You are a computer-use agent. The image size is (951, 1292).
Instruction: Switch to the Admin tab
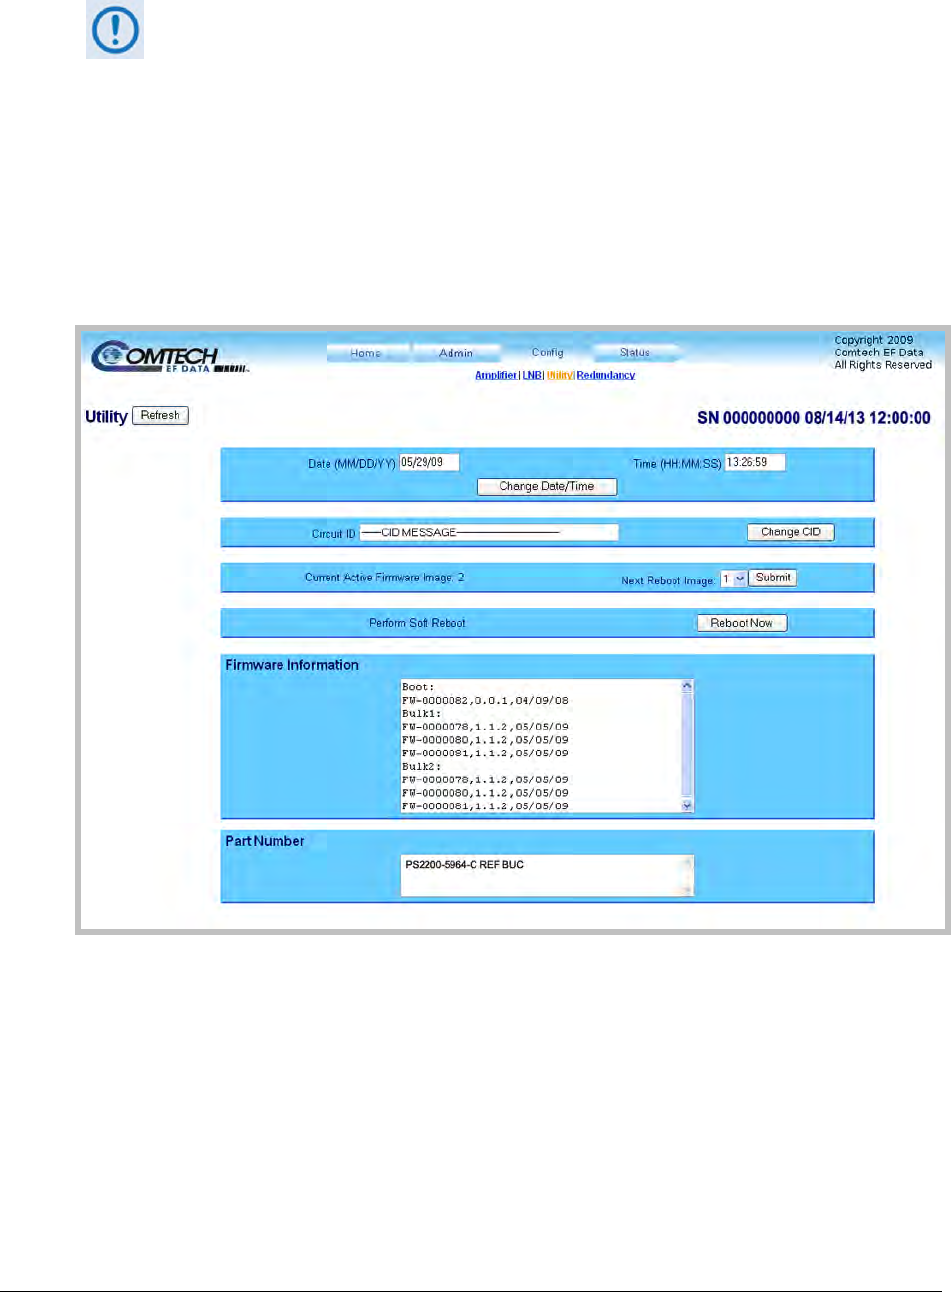(456, 353)
